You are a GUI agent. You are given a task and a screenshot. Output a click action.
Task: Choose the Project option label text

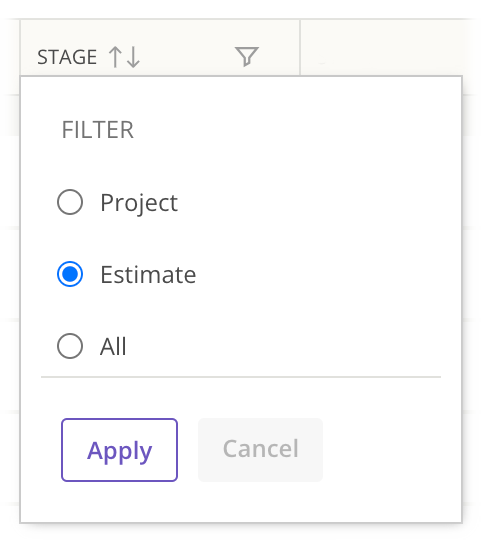coord(139,203)
